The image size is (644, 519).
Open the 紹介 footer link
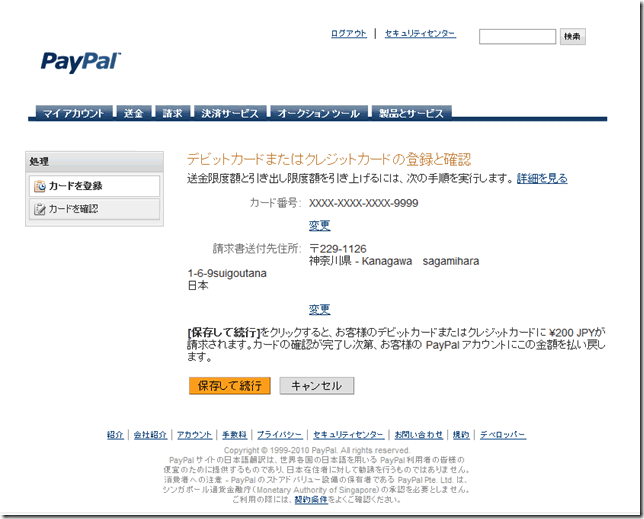pyautogui.click(x=115, y=435)
